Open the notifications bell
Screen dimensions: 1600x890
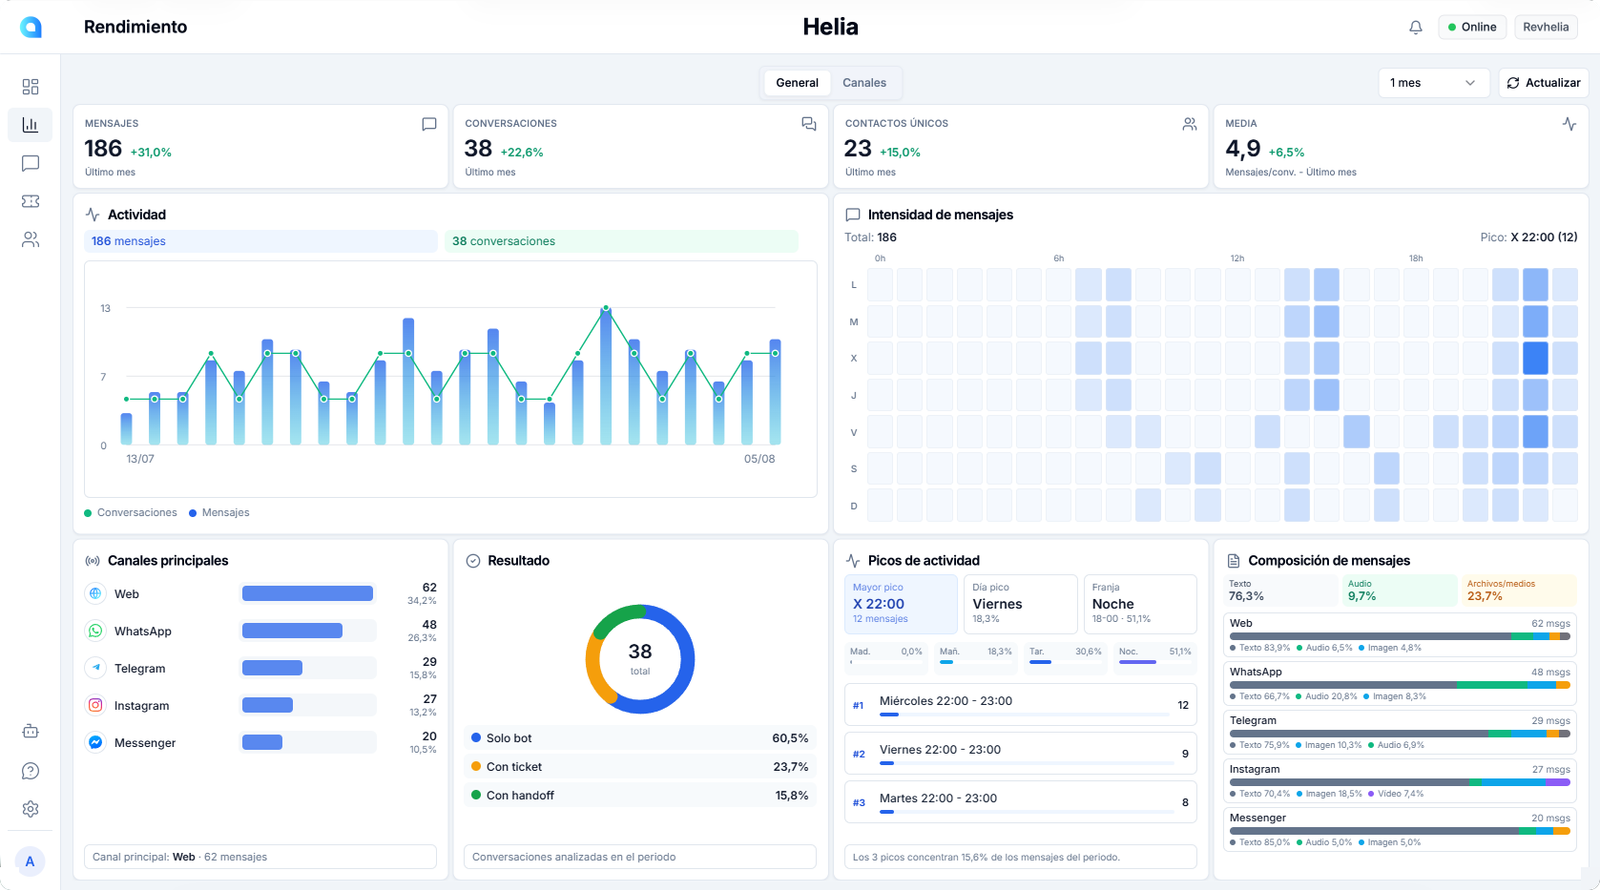[x=1415, y=27]
